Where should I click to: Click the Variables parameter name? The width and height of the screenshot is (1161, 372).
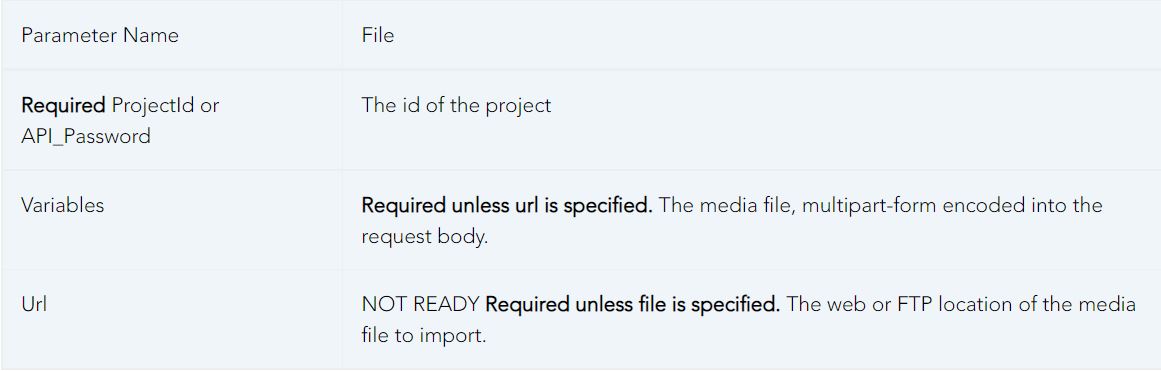click(x=63, y=205)
